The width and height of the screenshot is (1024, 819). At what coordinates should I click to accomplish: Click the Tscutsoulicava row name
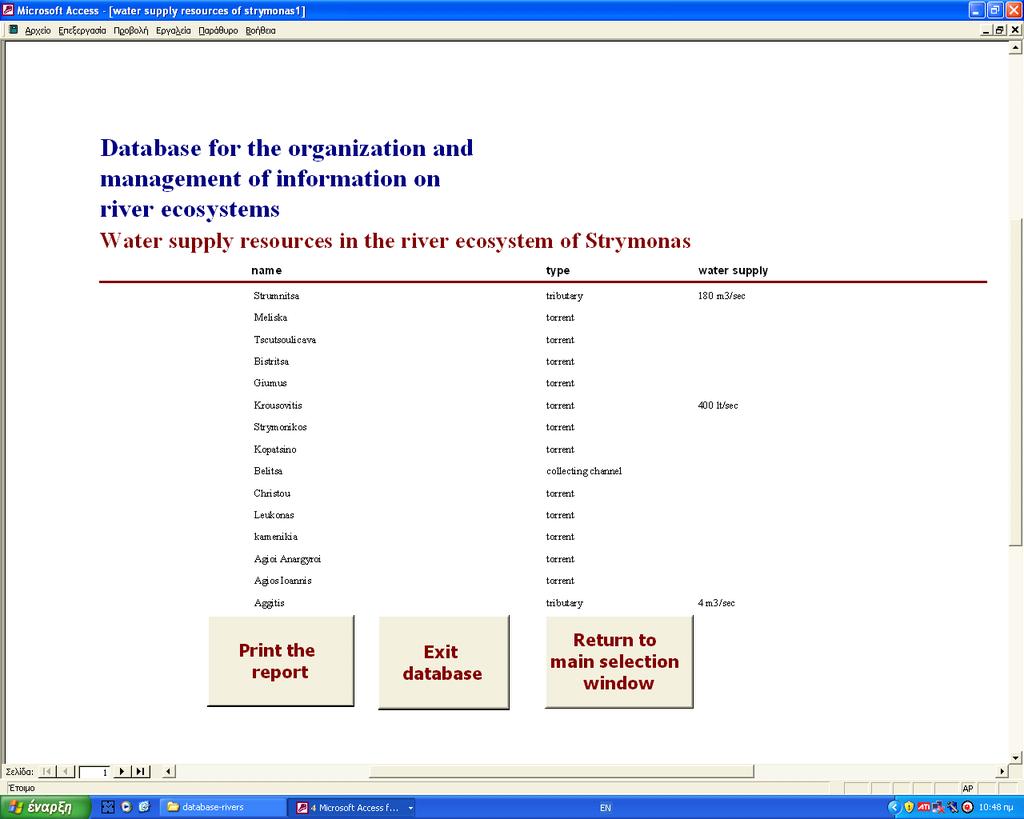point(285,340)
